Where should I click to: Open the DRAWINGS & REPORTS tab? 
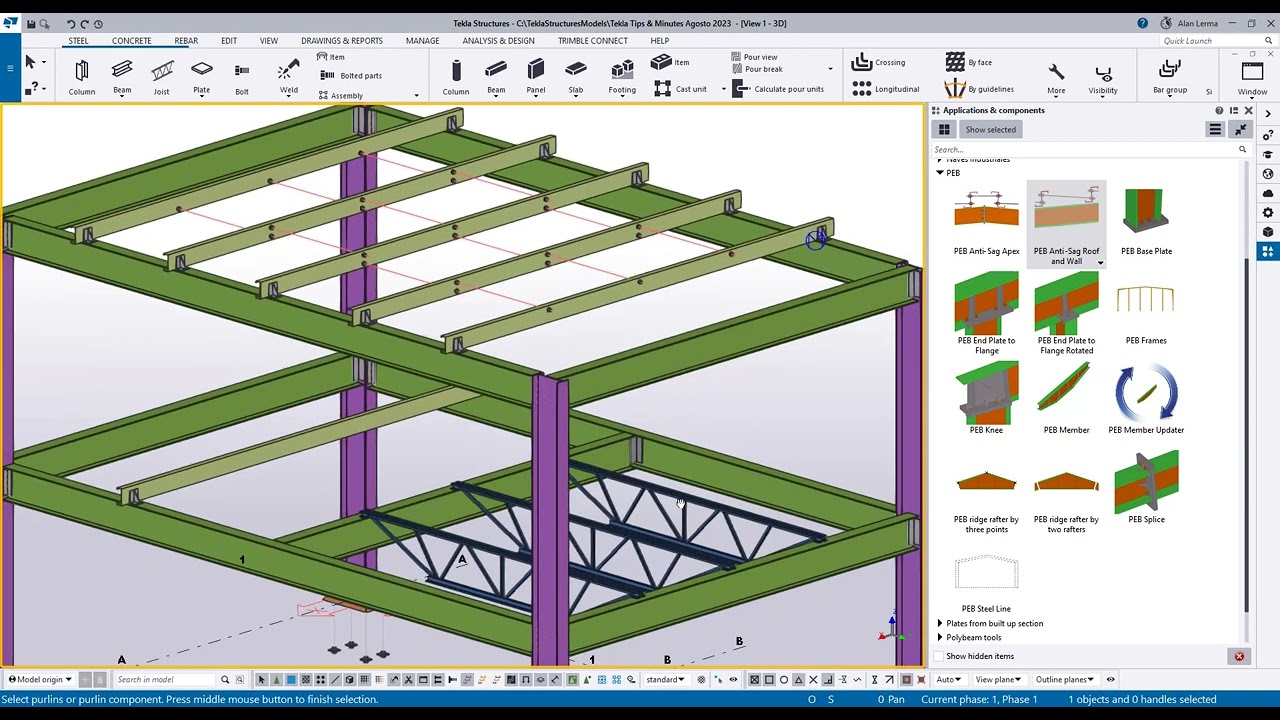tap(342, 41)
